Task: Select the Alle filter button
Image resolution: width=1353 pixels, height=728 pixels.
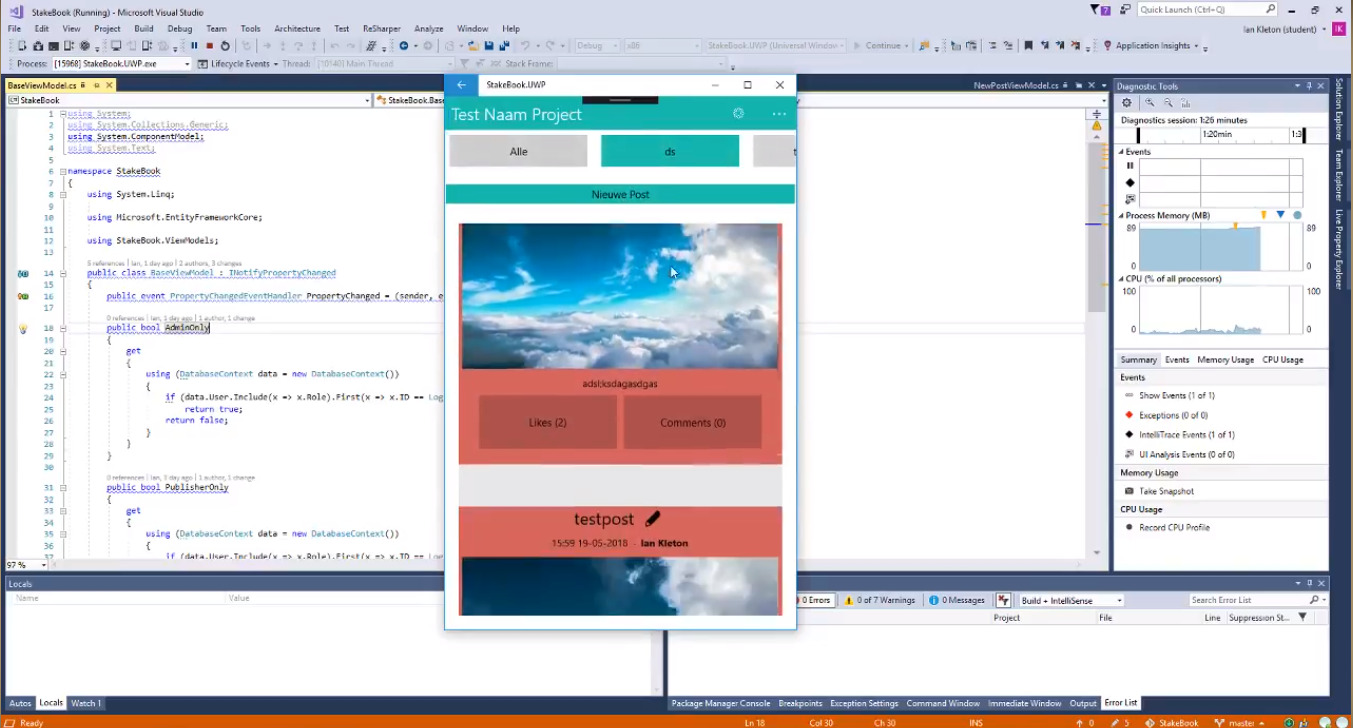Action: pyautogui.click(x=518, y=151)
